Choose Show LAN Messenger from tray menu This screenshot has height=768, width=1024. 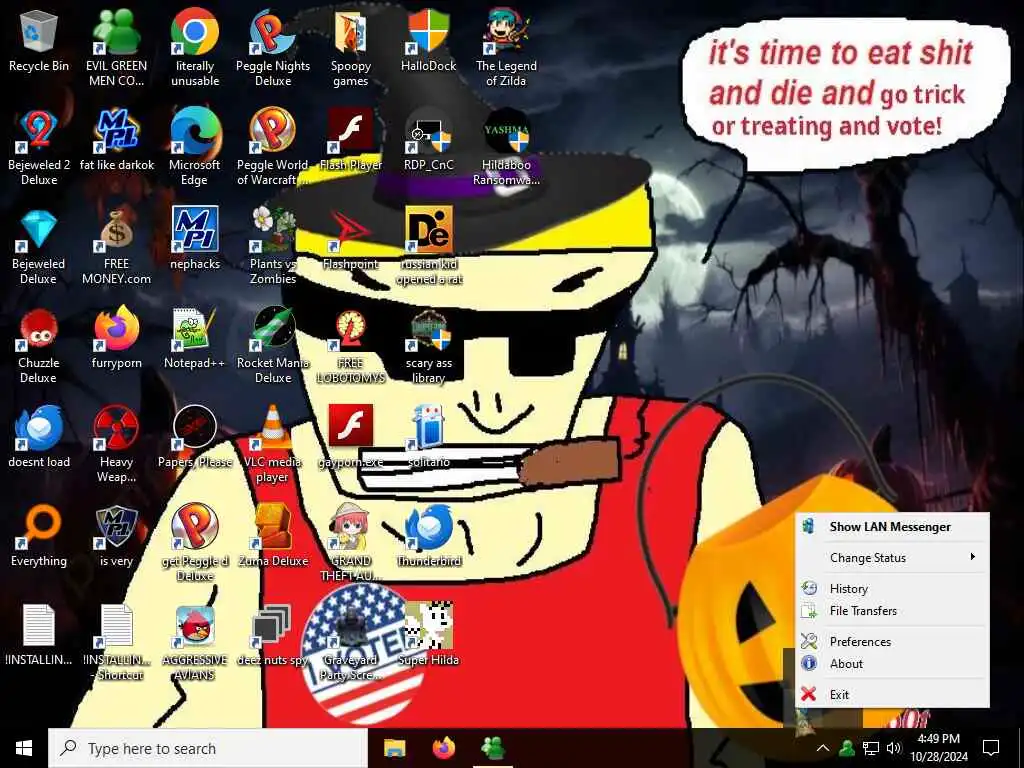click(891, 526)
